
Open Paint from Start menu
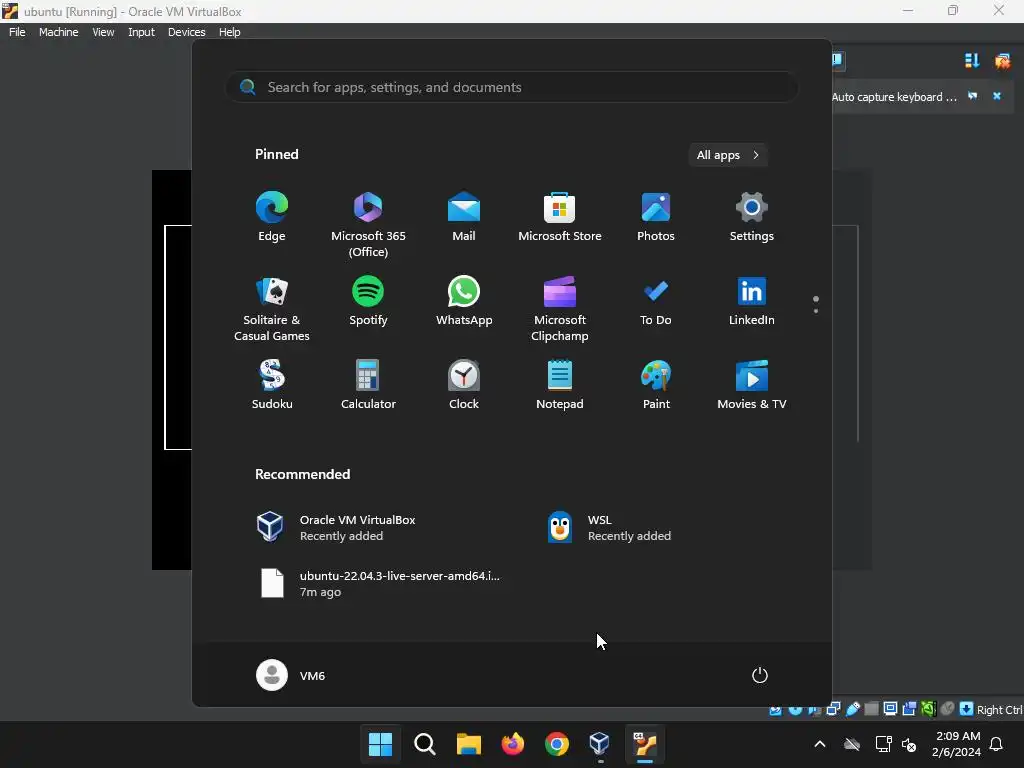(x=656, y=385)
